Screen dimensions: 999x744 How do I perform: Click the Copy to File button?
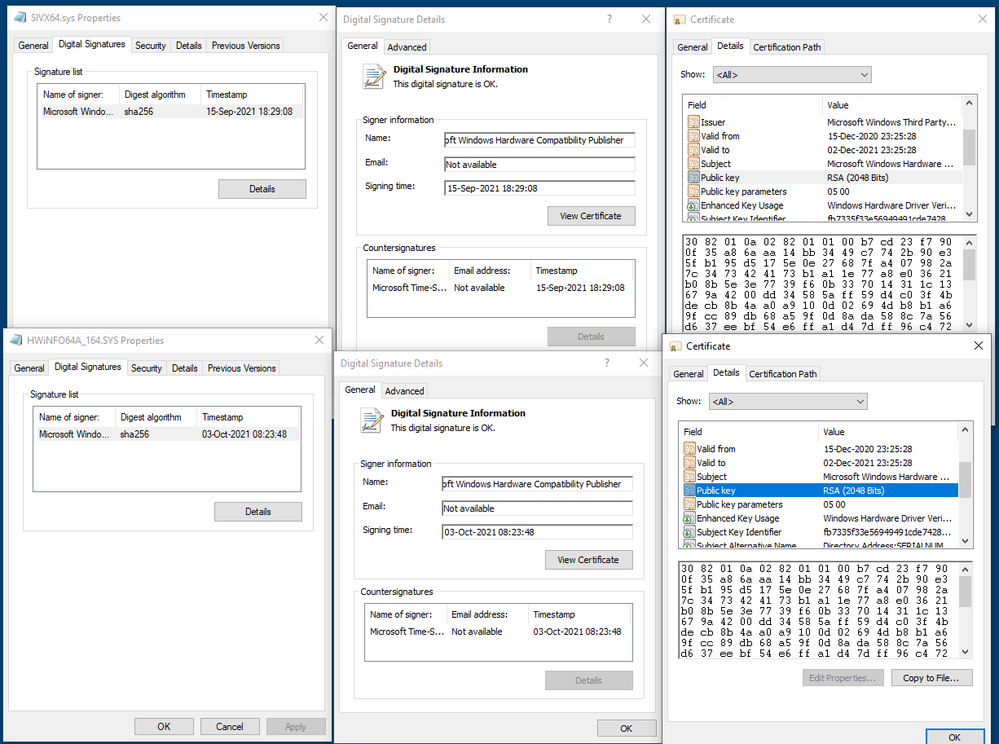pos(931,678)
